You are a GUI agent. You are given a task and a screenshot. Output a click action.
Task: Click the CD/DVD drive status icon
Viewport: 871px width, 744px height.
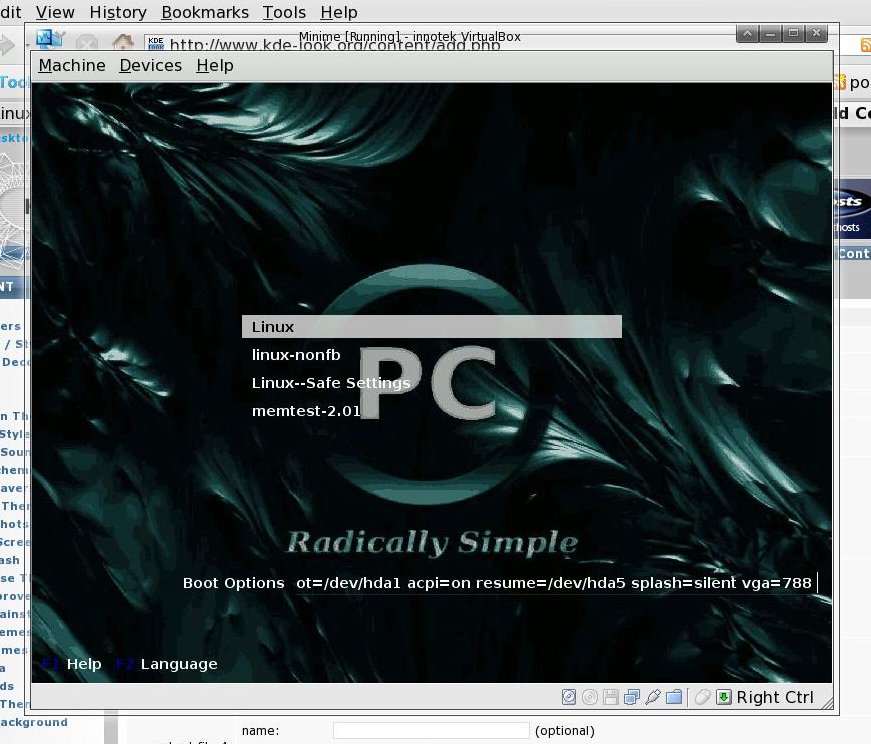[590, 697]
